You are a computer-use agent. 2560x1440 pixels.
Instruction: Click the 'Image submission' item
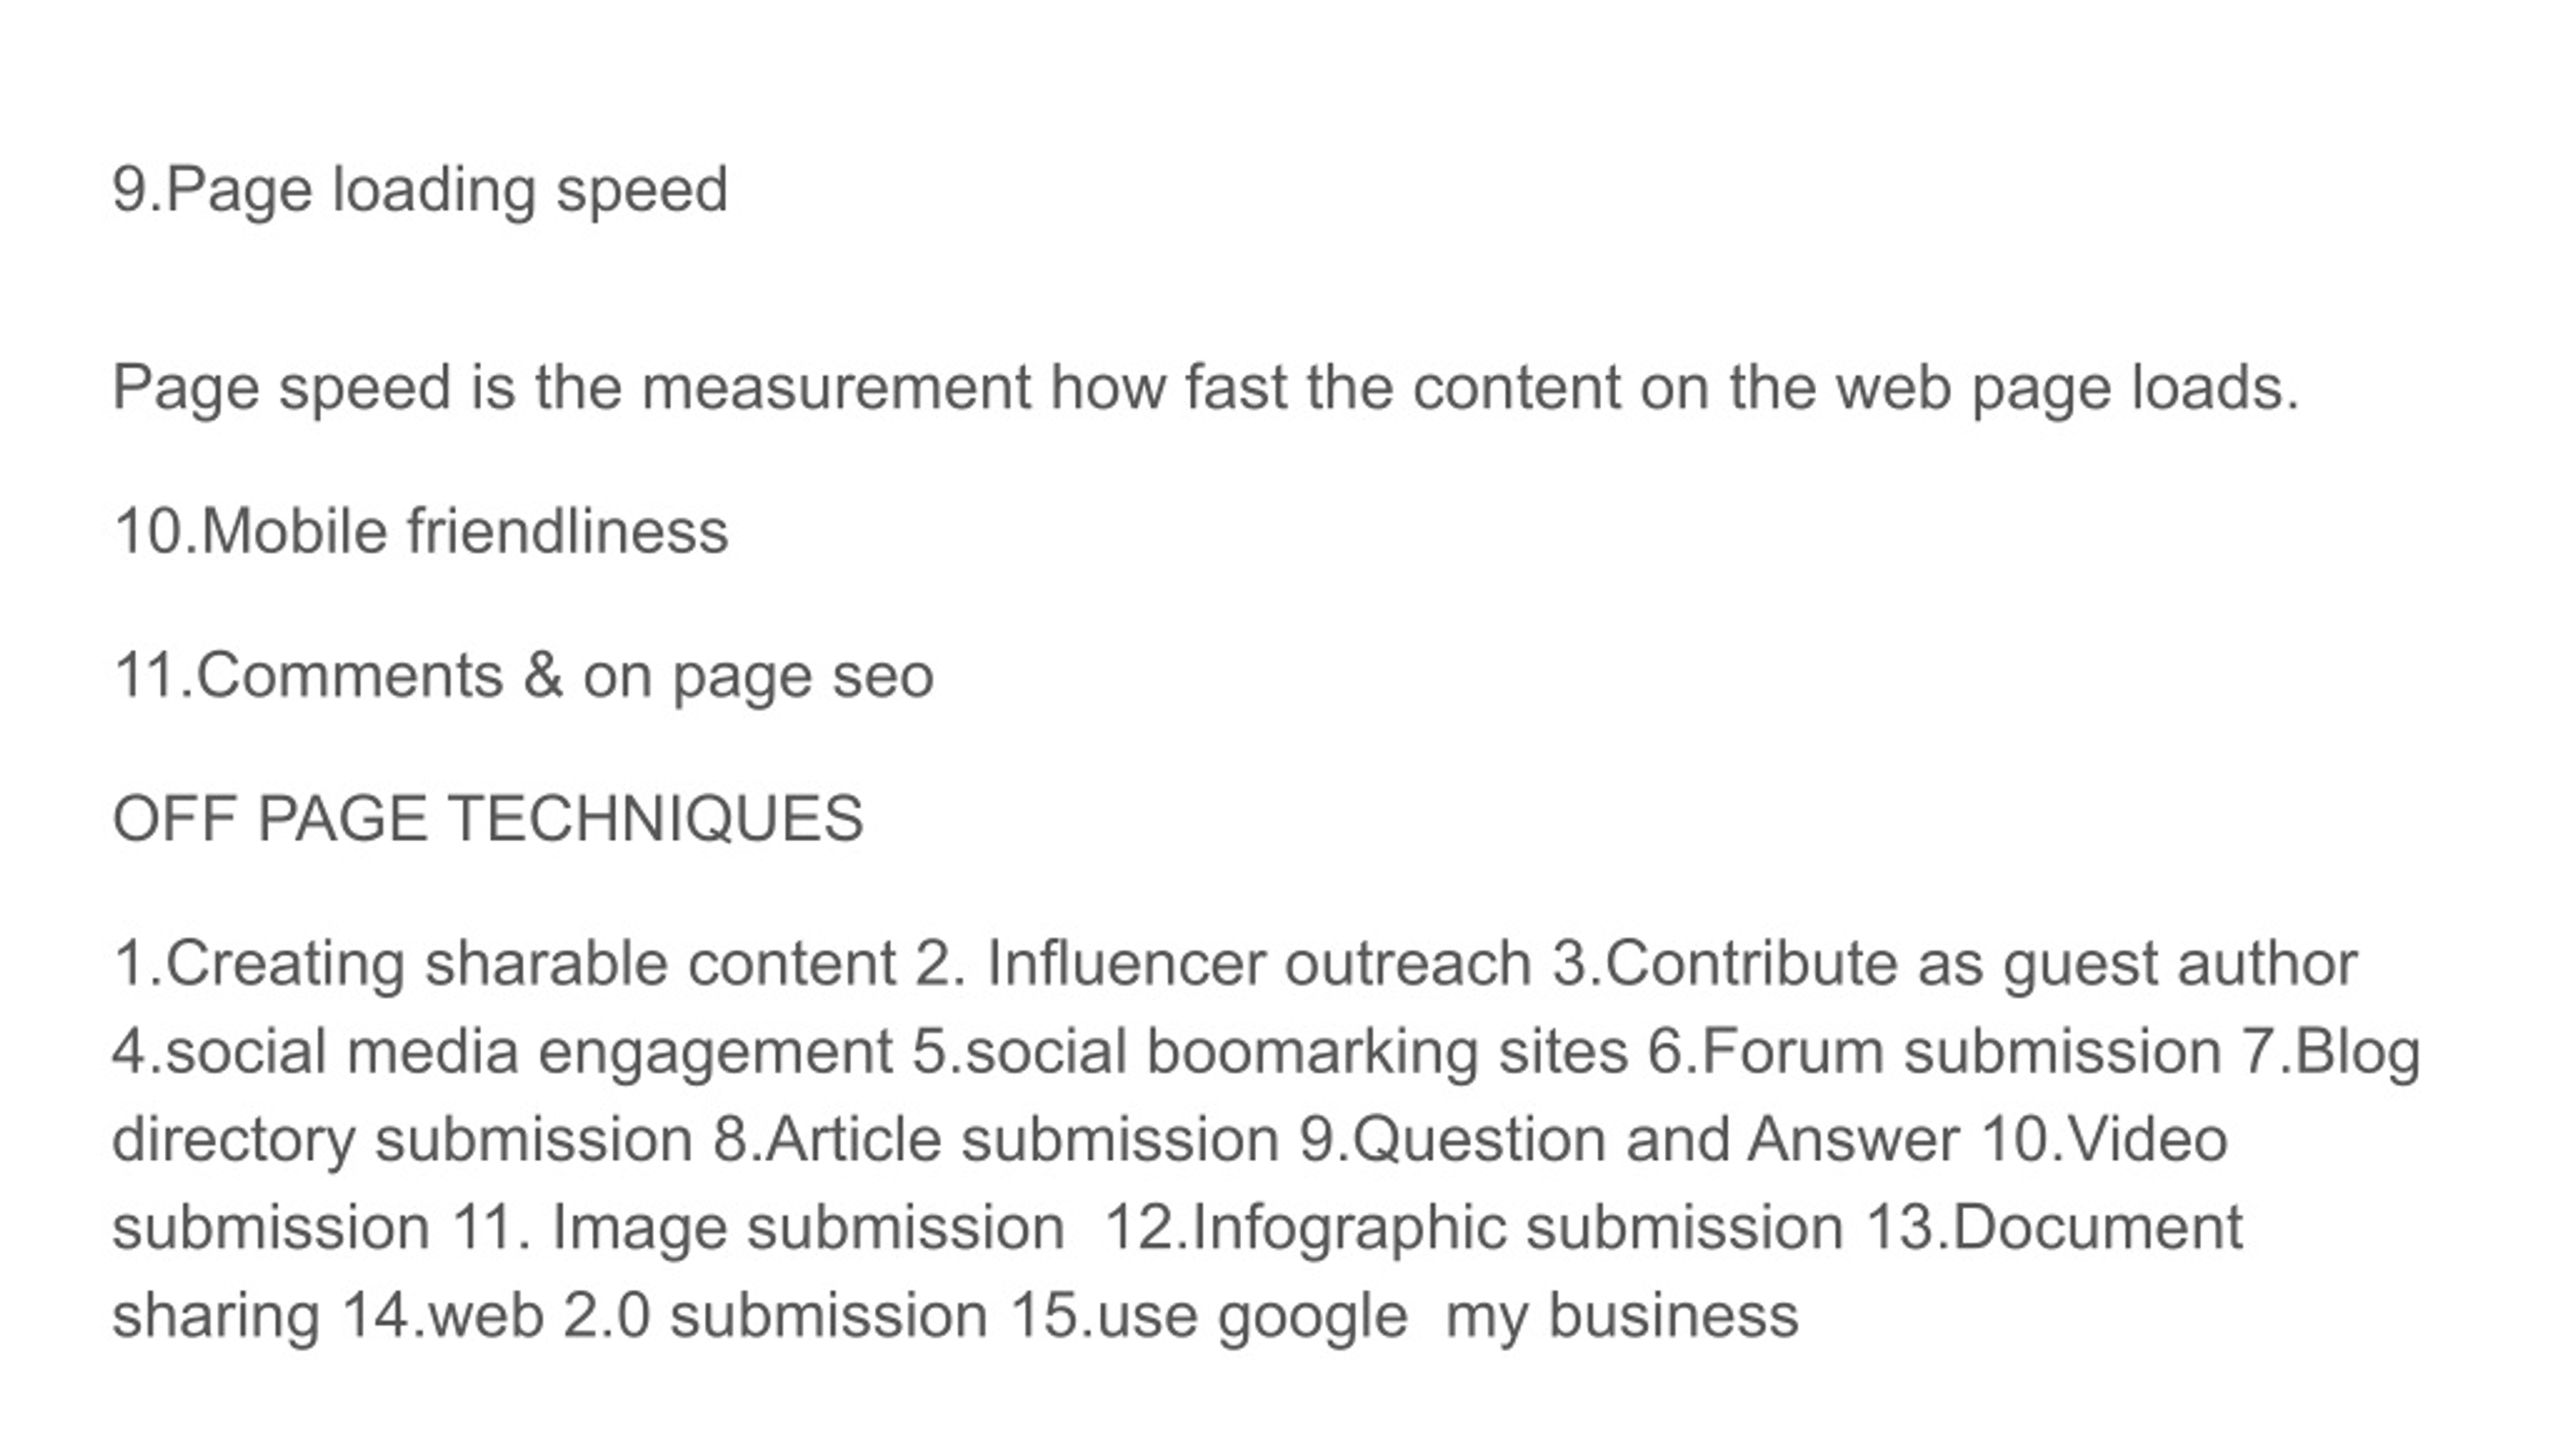click(808, 1229)
